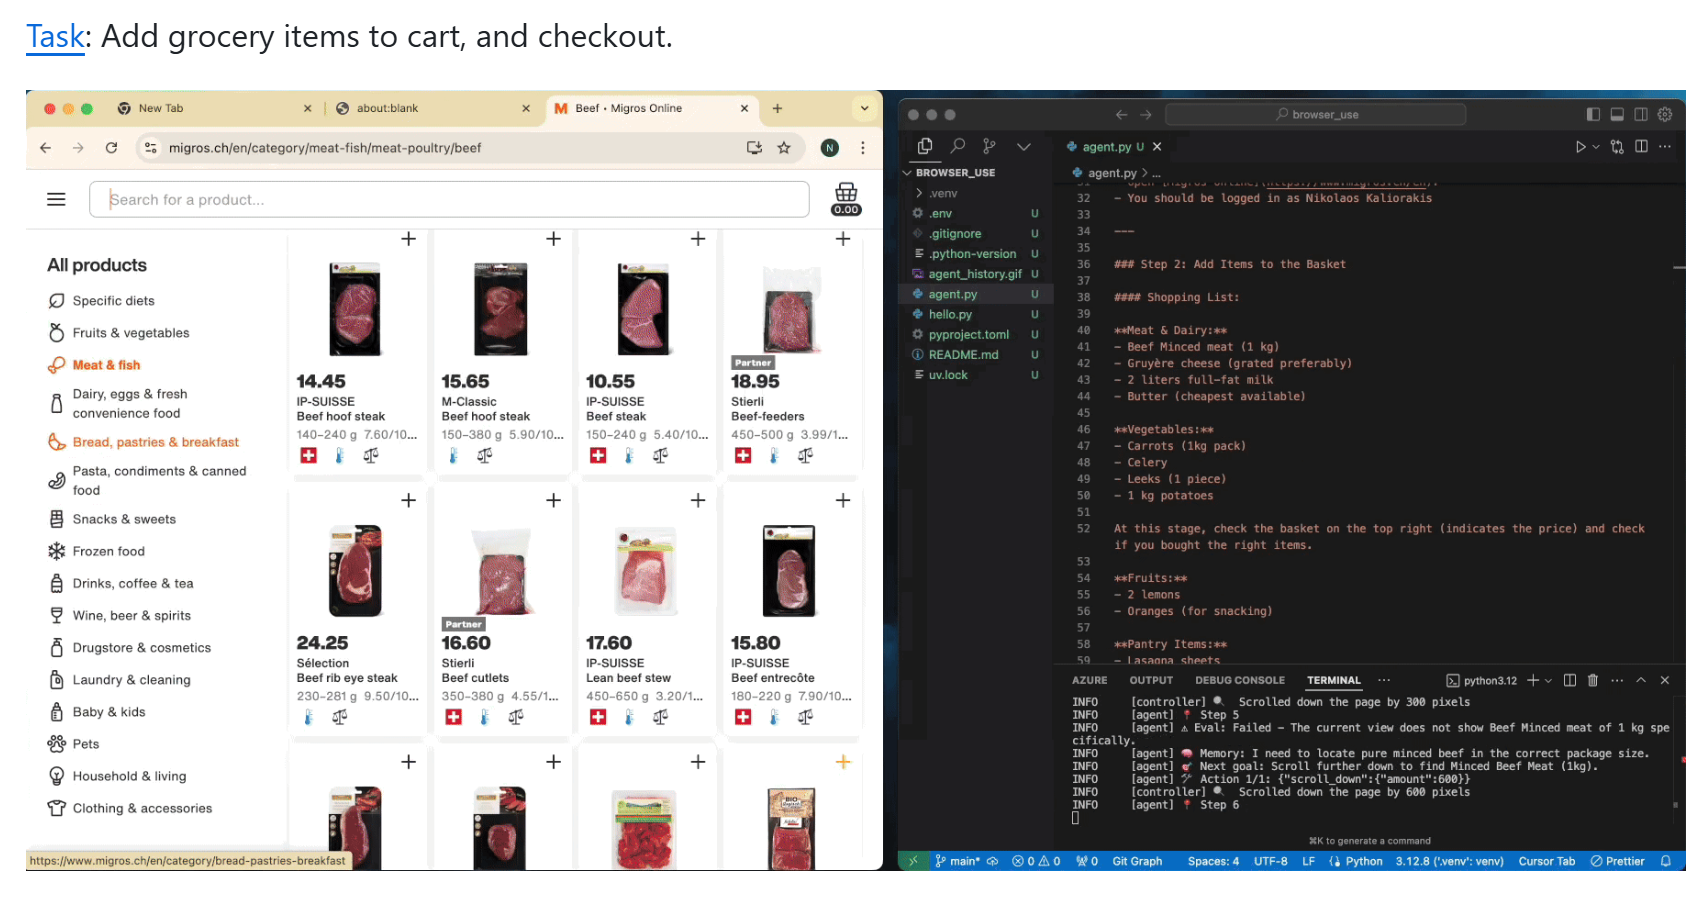The width and height of the screenshot is (1692, 897).
Task: Expand more activity bar views chevron
Action: click(1024, 146)
